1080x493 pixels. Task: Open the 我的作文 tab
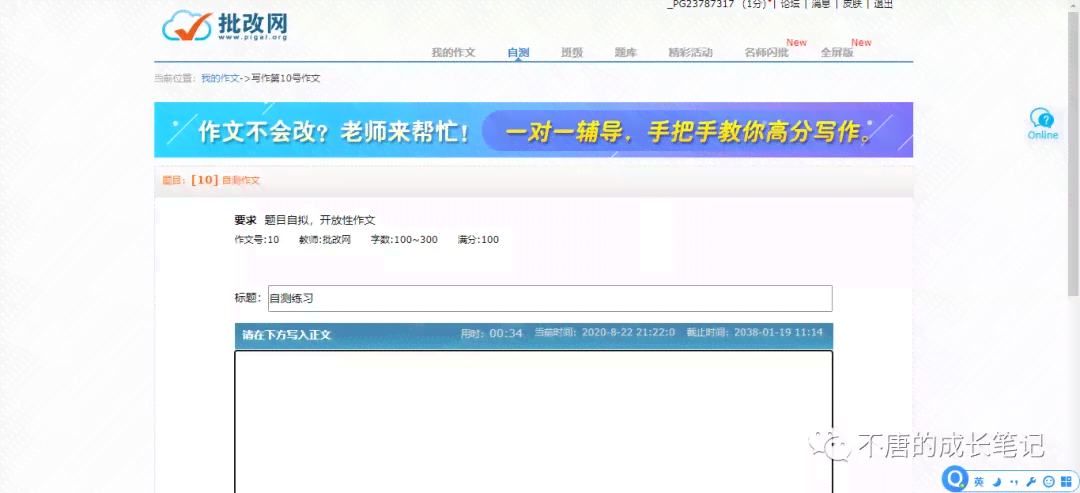[x=453, y=52]
